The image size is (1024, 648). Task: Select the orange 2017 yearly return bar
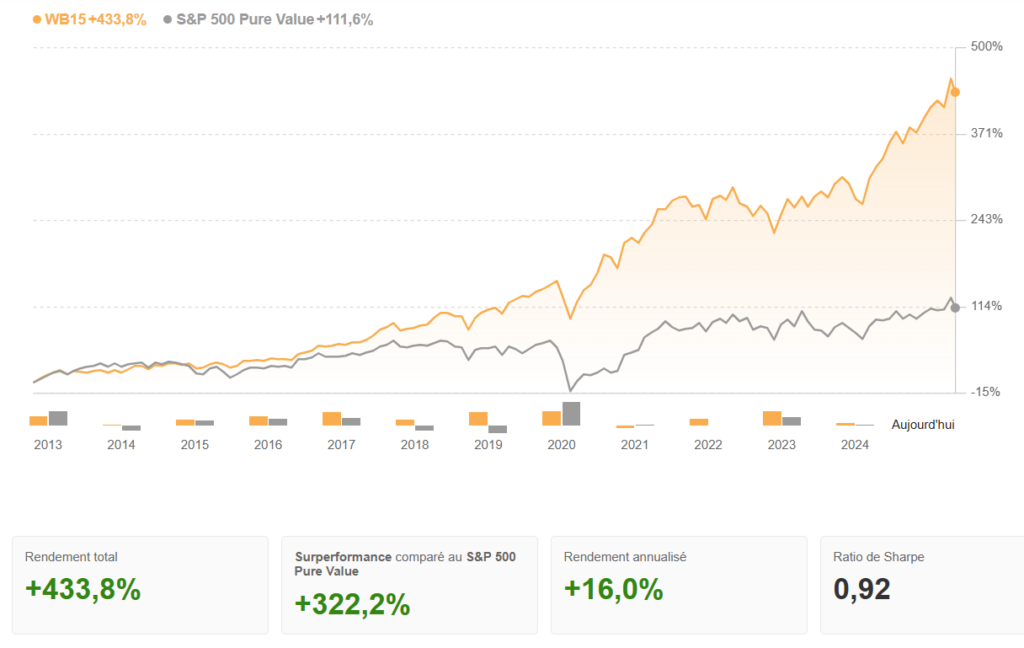[x=332, y=419]
